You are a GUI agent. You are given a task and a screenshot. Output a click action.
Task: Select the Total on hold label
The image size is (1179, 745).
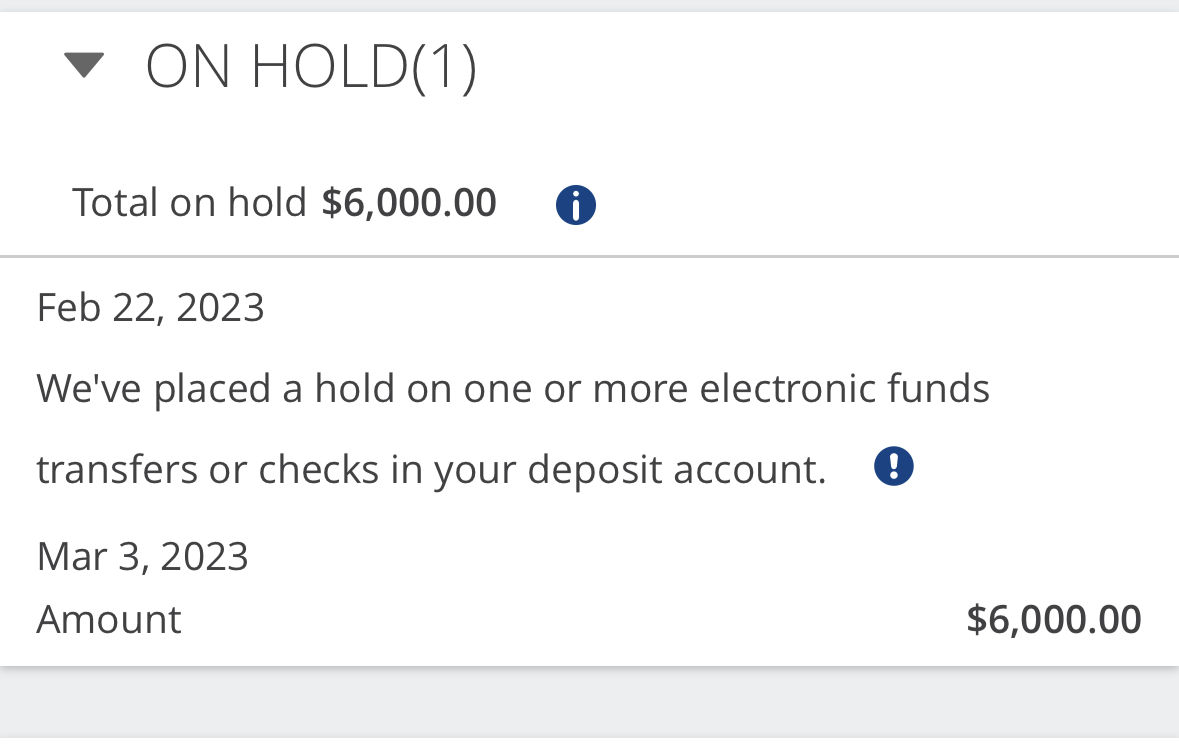(x=189, y=203)
